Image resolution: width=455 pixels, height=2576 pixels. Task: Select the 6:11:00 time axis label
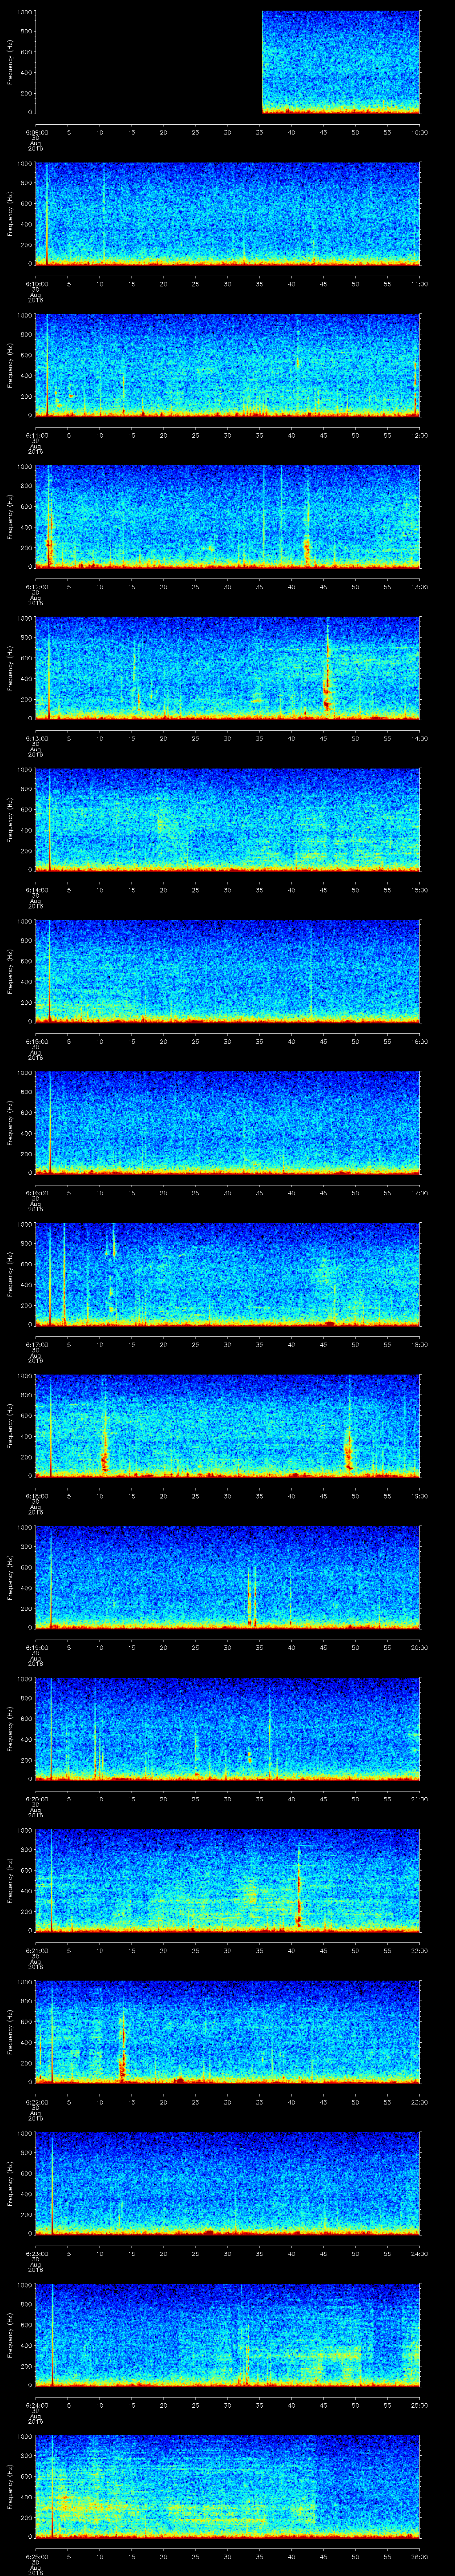click(x=36, y=436)
